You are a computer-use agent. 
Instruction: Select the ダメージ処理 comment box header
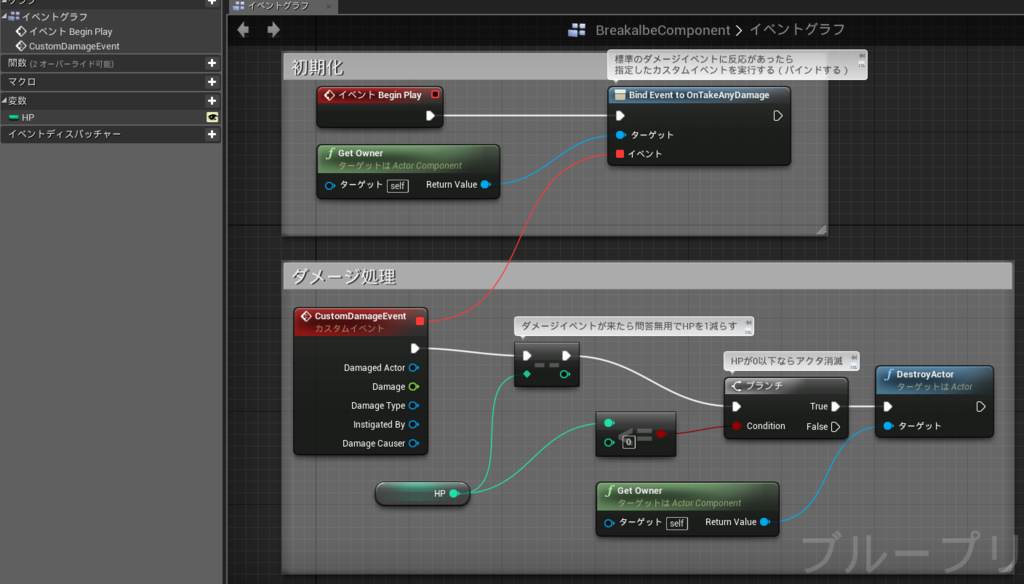[648, 276]
